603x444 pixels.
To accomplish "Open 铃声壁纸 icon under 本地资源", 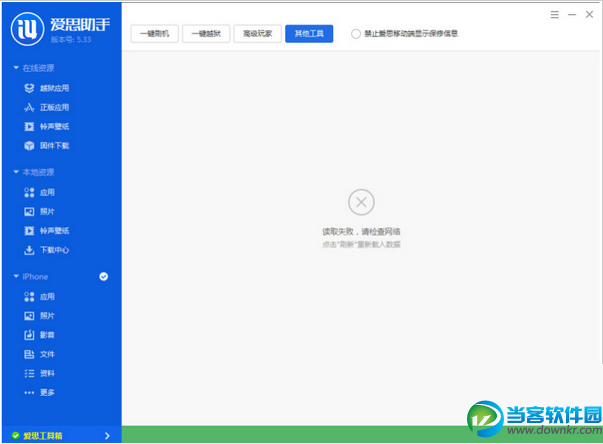I will [x=29, y=231].
